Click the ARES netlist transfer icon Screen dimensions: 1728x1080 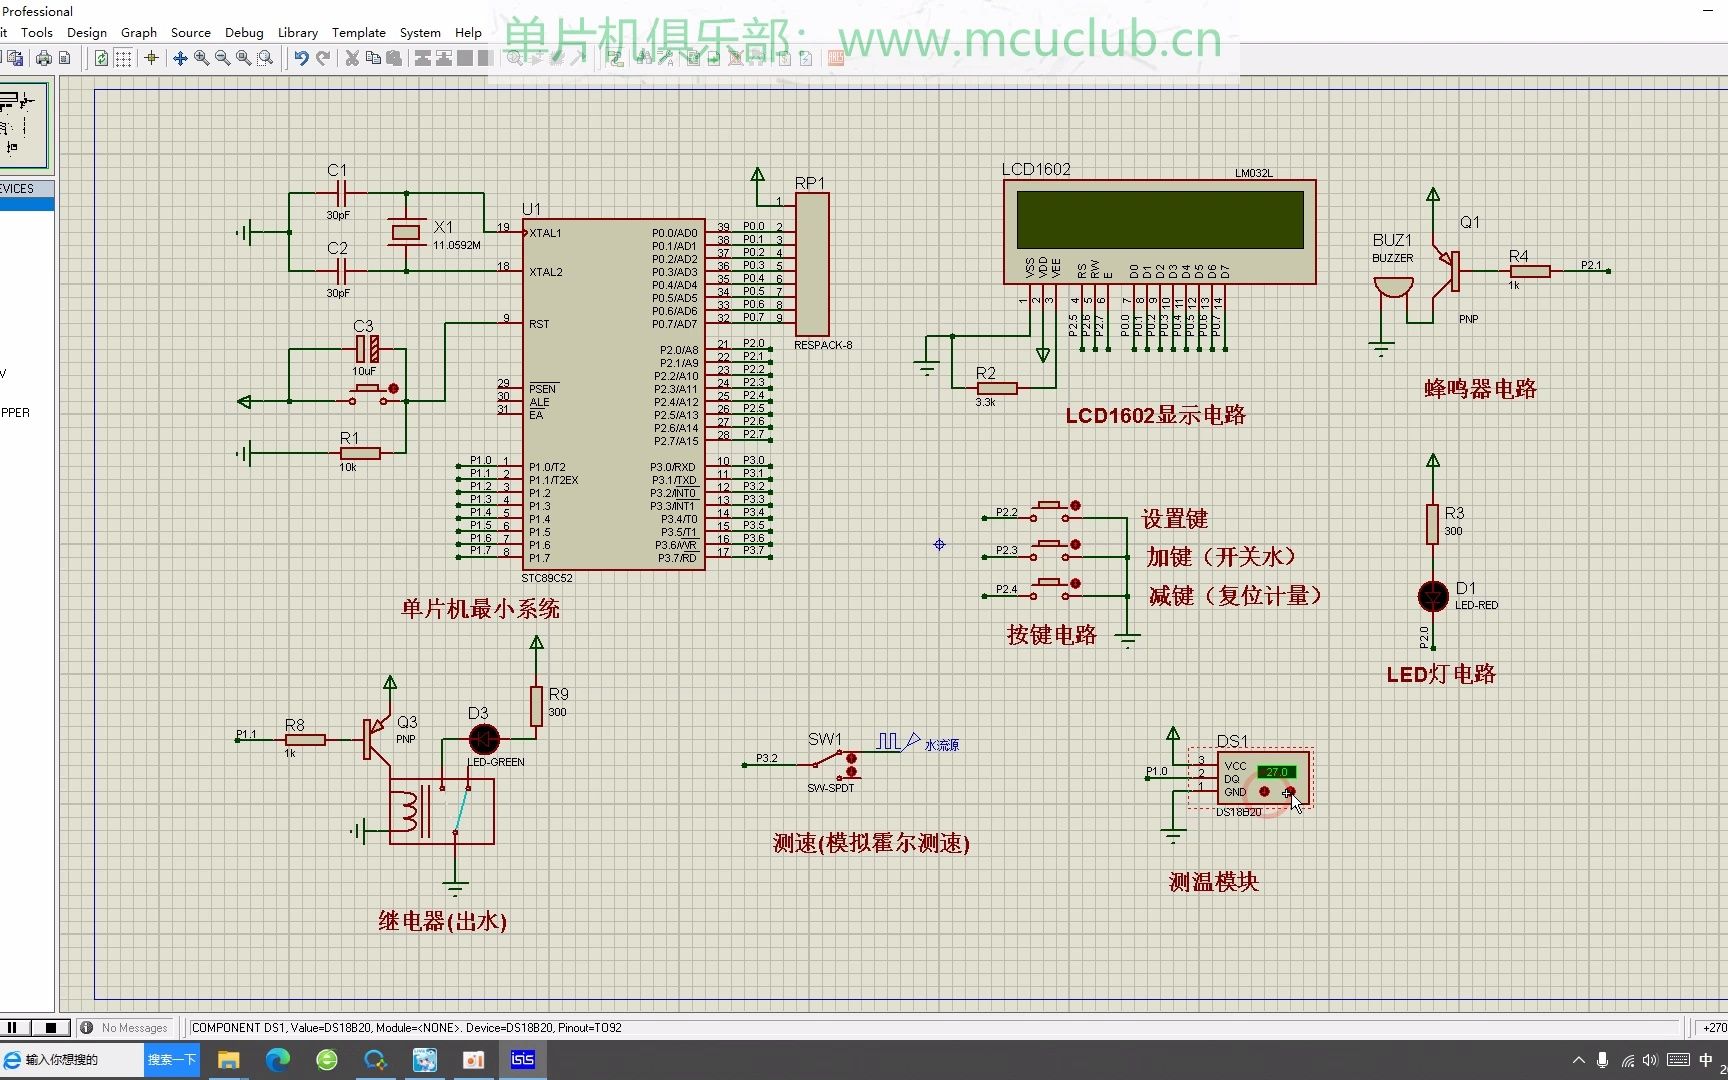click(836, 58)
